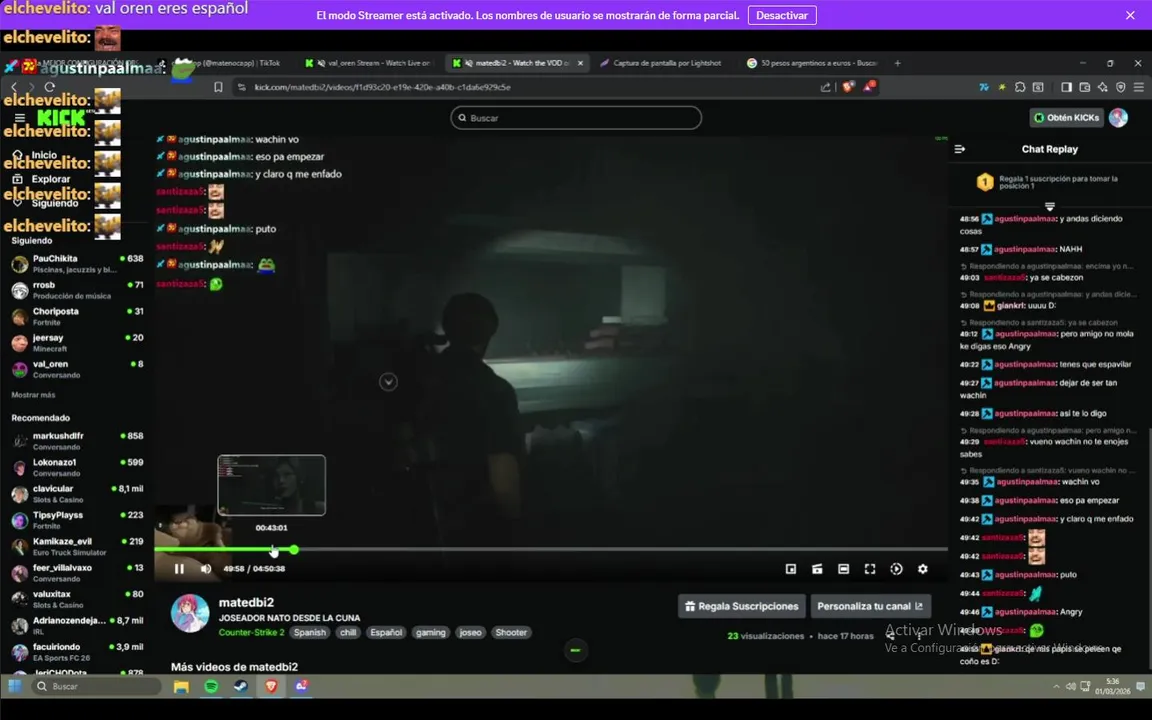
Task: Open the Kick profile avatar menu
Action: coord(1118,118)
